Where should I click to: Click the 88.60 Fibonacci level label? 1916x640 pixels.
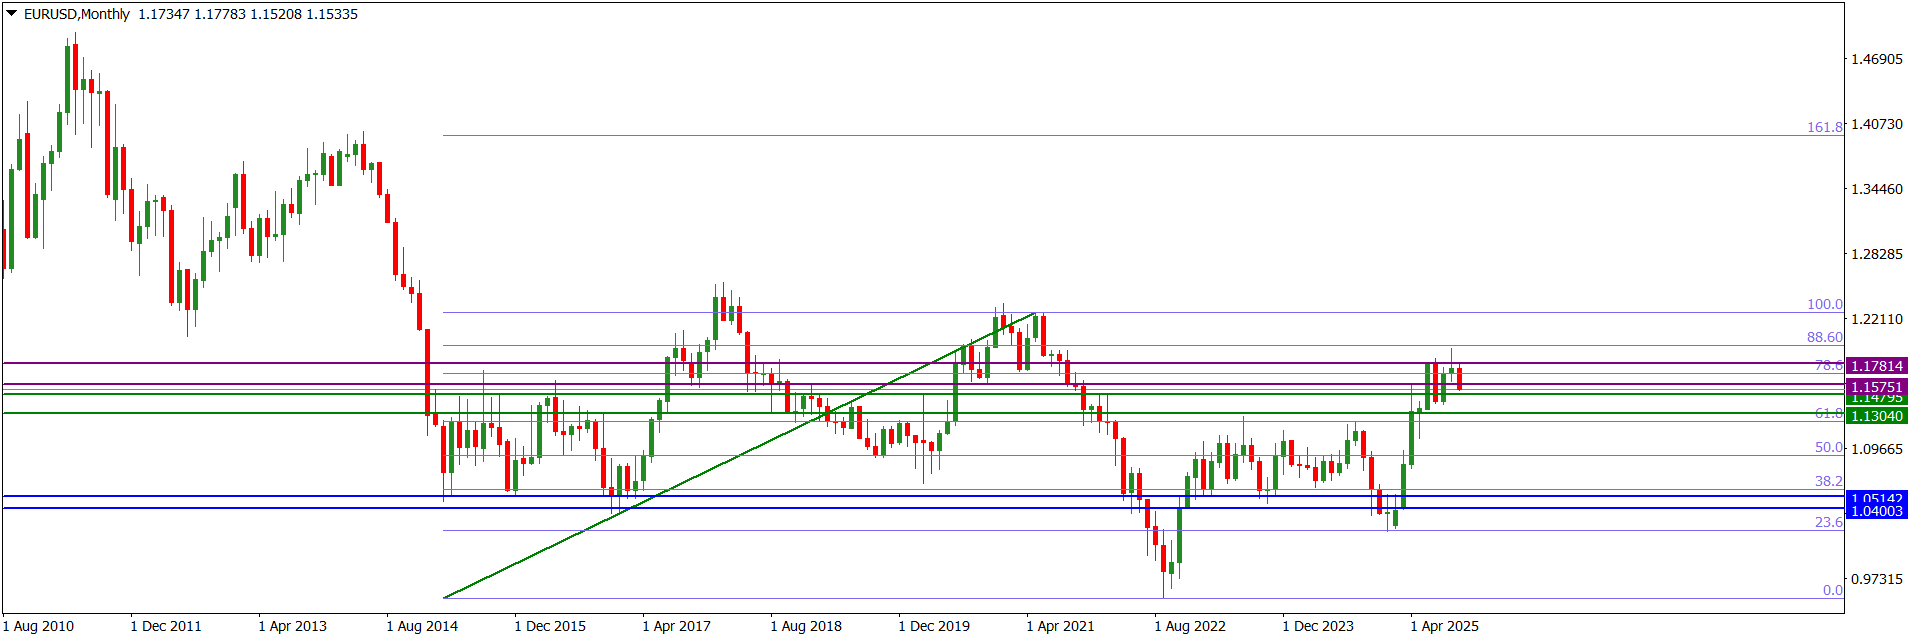[1824, 337]
